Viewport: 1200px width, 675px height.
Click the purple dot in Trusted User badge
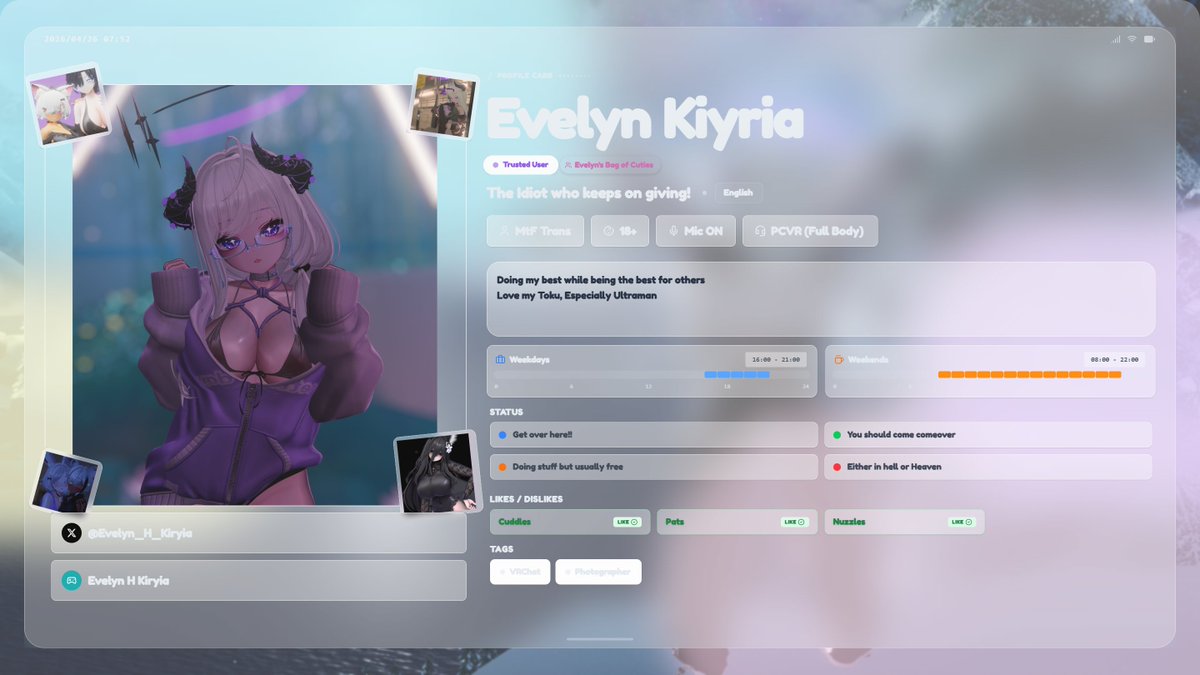click(495, 165)
